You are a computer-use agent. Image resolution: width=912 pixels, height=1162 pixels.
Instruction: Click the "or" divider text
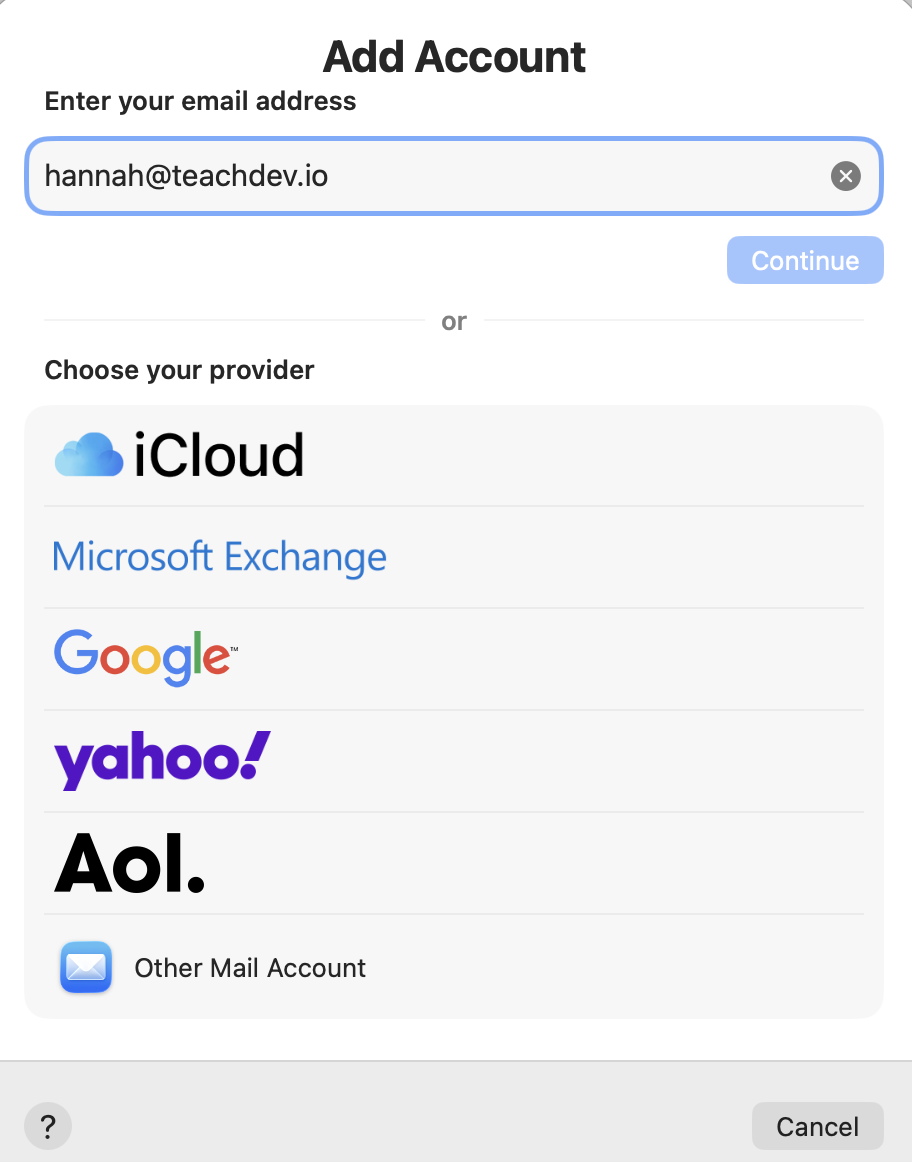pos(454,321)
